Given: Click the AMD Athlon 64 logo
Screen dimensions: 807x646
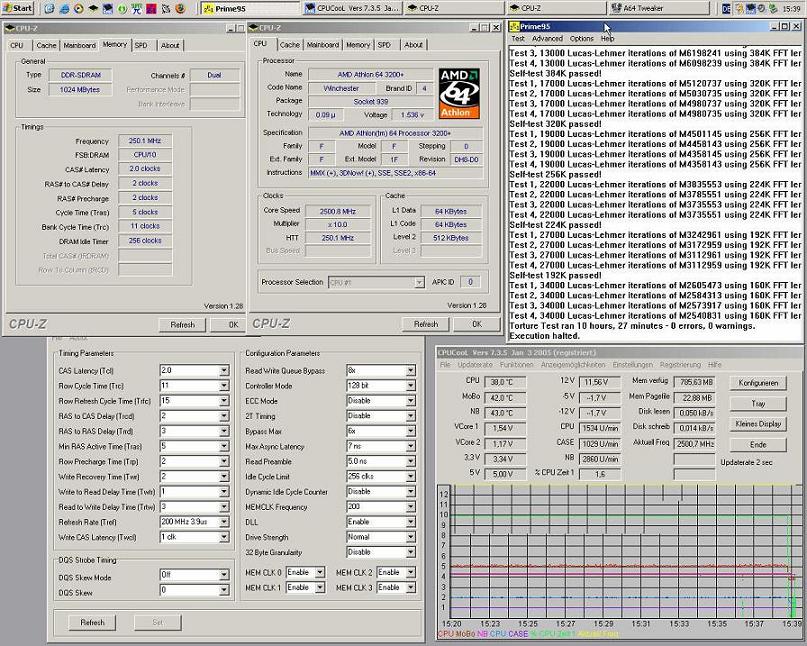Looking at the screenshot, I should click(x=459, y=93).
